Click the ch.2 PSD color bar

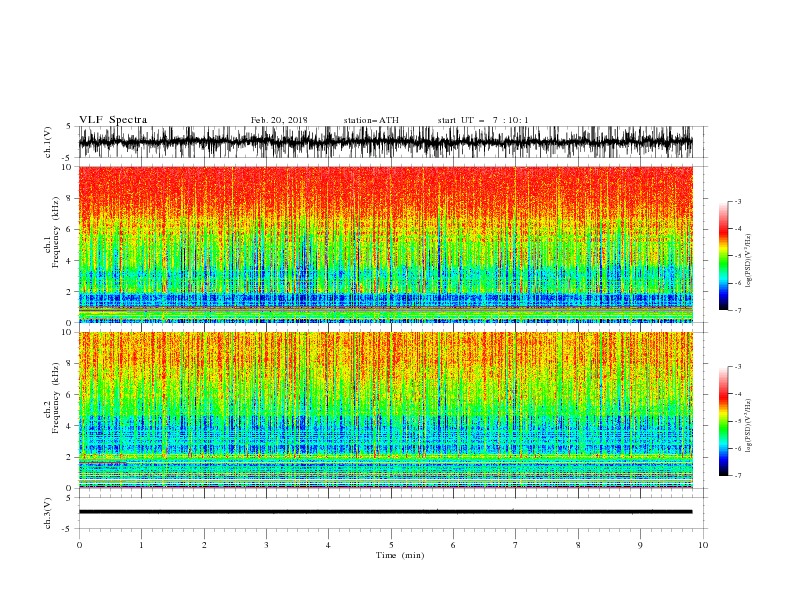(x=723, y=421)
